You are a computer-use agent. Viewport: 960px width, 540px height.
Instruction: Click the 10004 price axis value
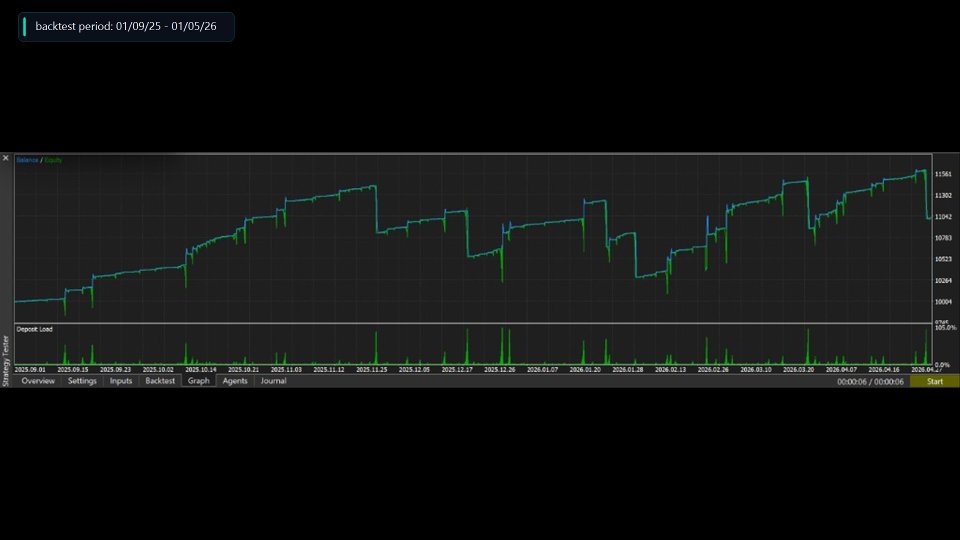click(x=943, y=302)
